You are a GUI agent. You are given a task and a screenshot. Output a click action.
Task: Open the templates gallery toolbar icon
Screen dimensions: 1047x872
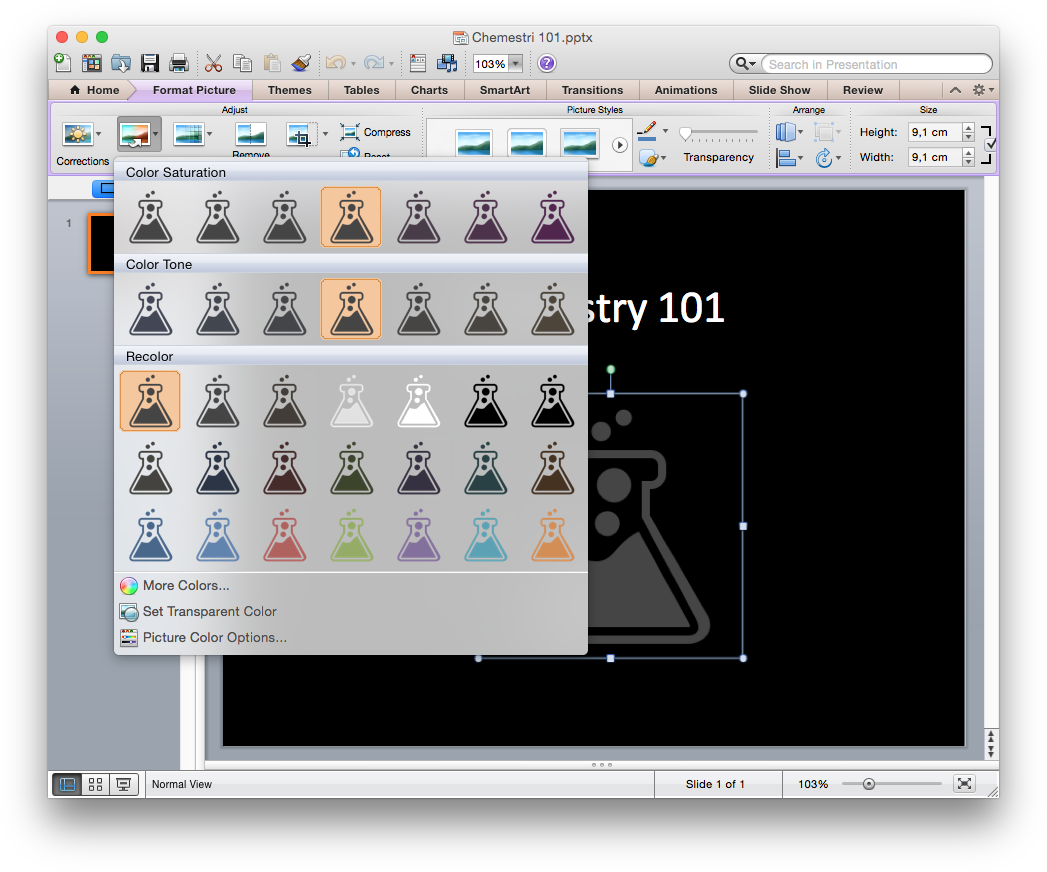point(91,63)
